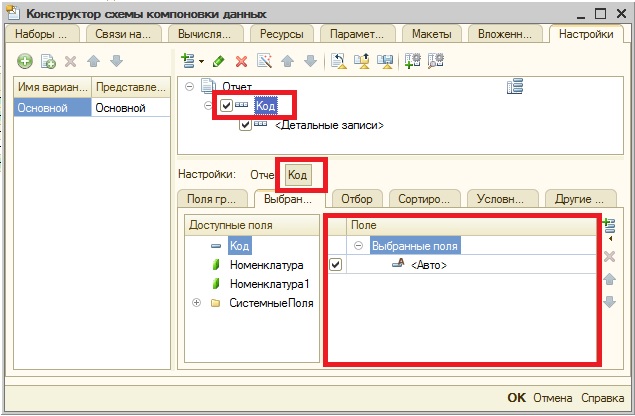
Task: Click the Код settings toggle button
Action: coord(297,175)
